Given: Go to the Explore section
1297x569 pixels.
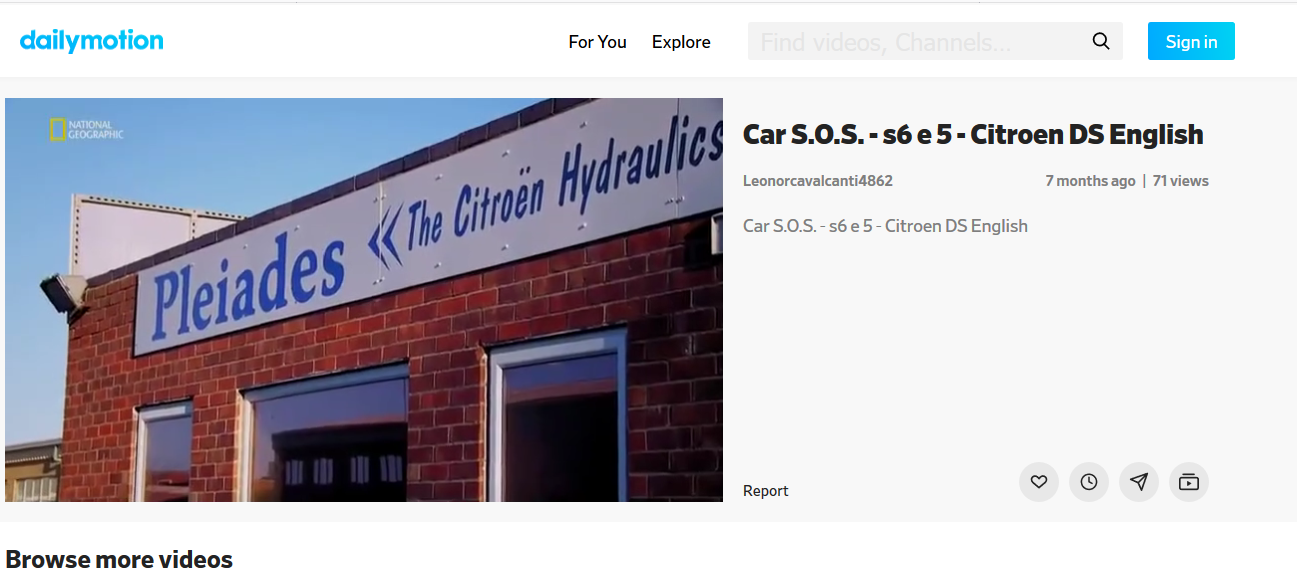Looking at the screenshot, I should 681,42.
